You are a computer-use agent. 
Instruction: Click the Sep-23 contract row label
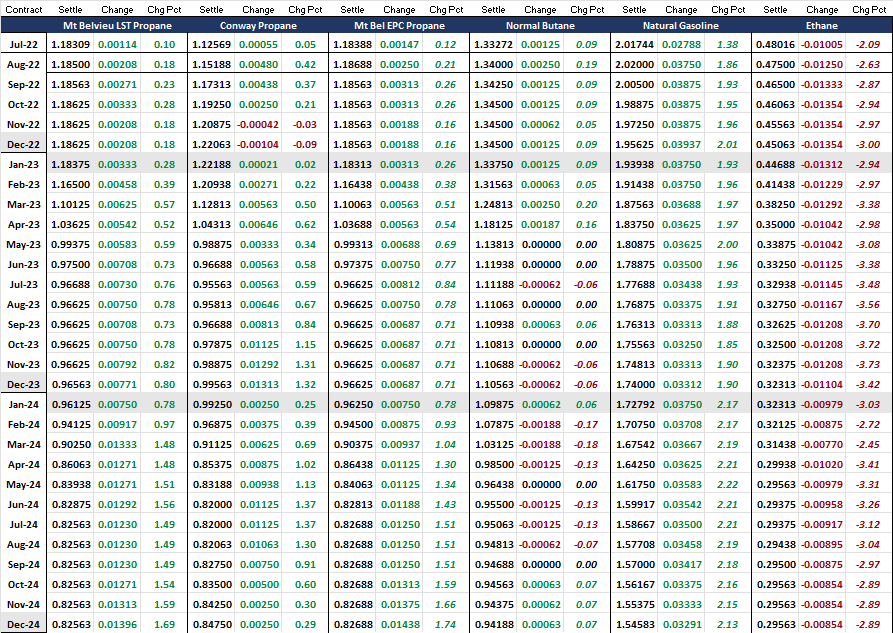(24, 325)
